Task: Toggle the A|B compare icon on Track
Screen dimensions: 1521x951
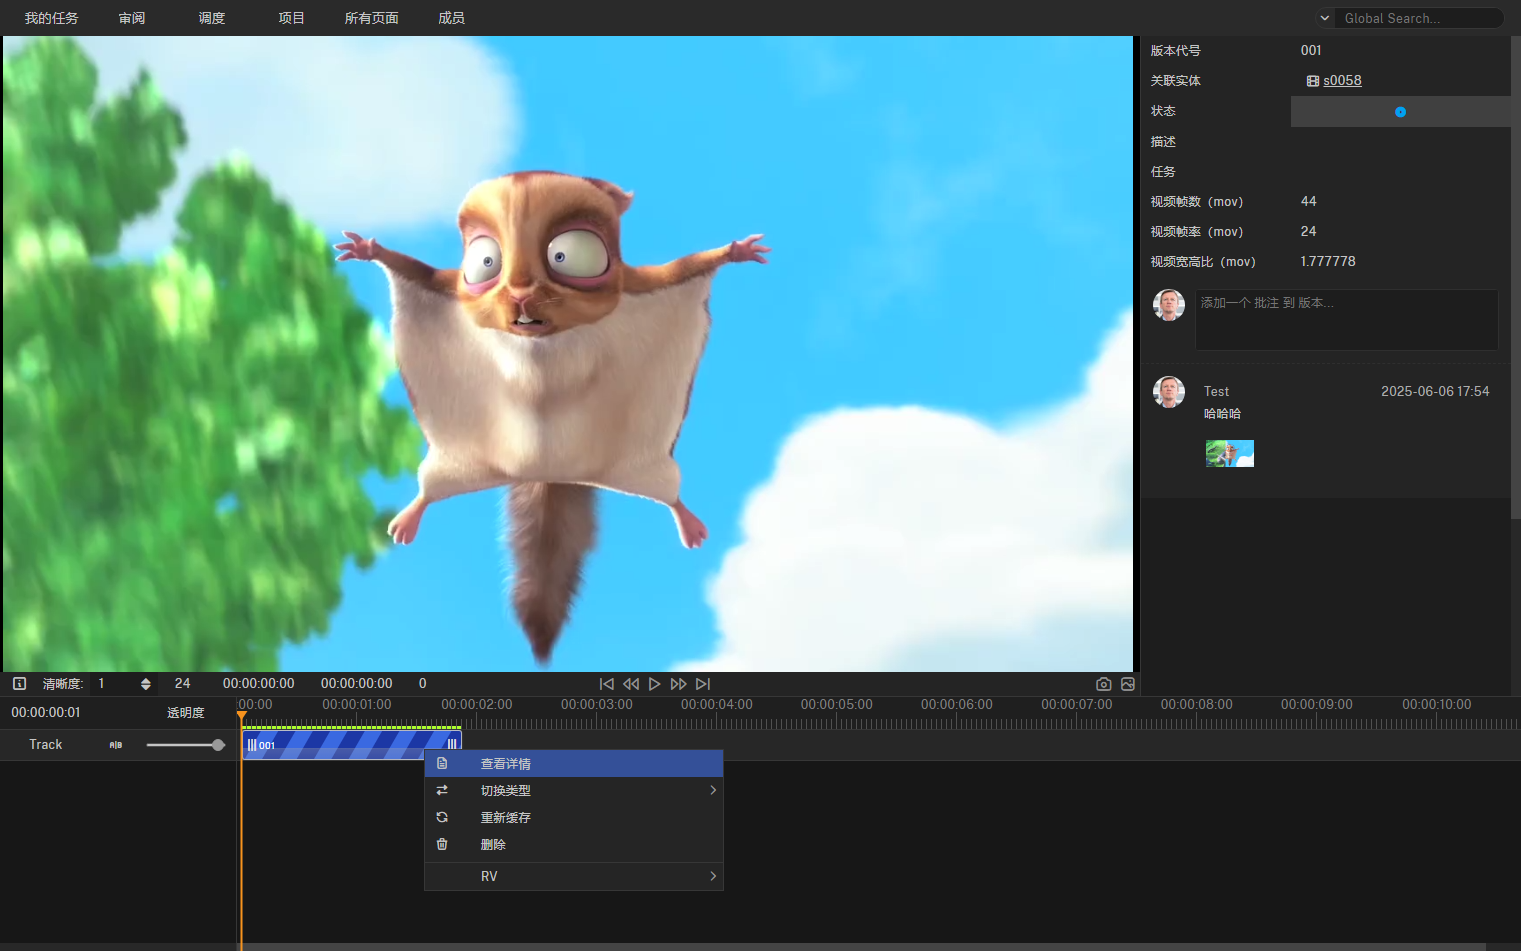Action: (x=116, y=745)
